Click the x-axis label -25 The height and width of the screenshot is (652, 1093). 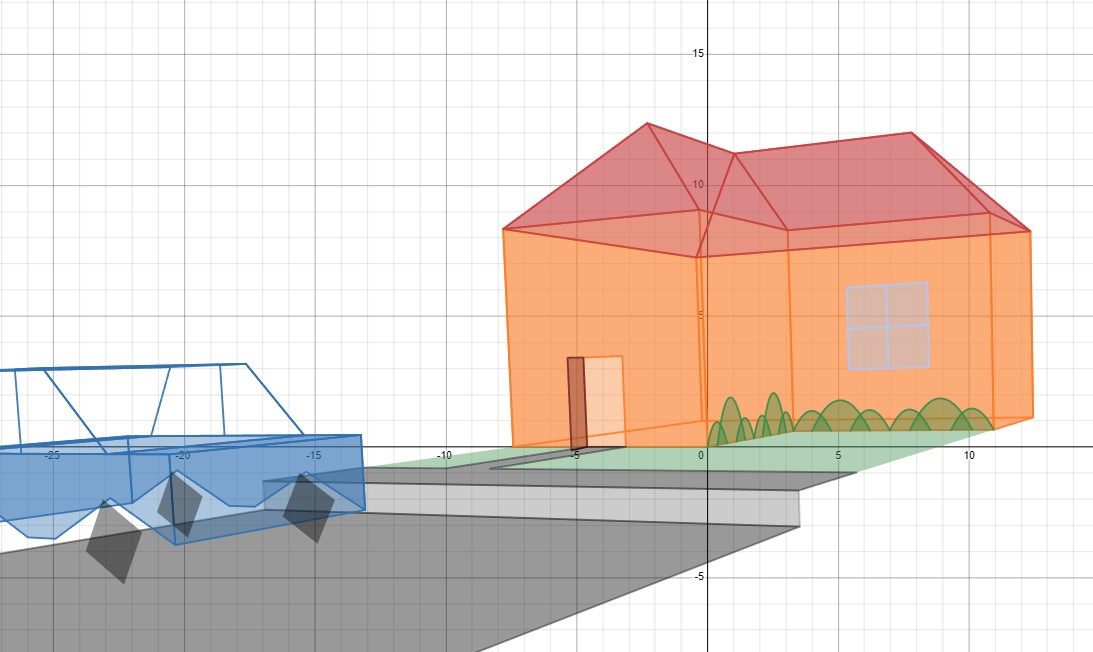click(x=52, y=455)
